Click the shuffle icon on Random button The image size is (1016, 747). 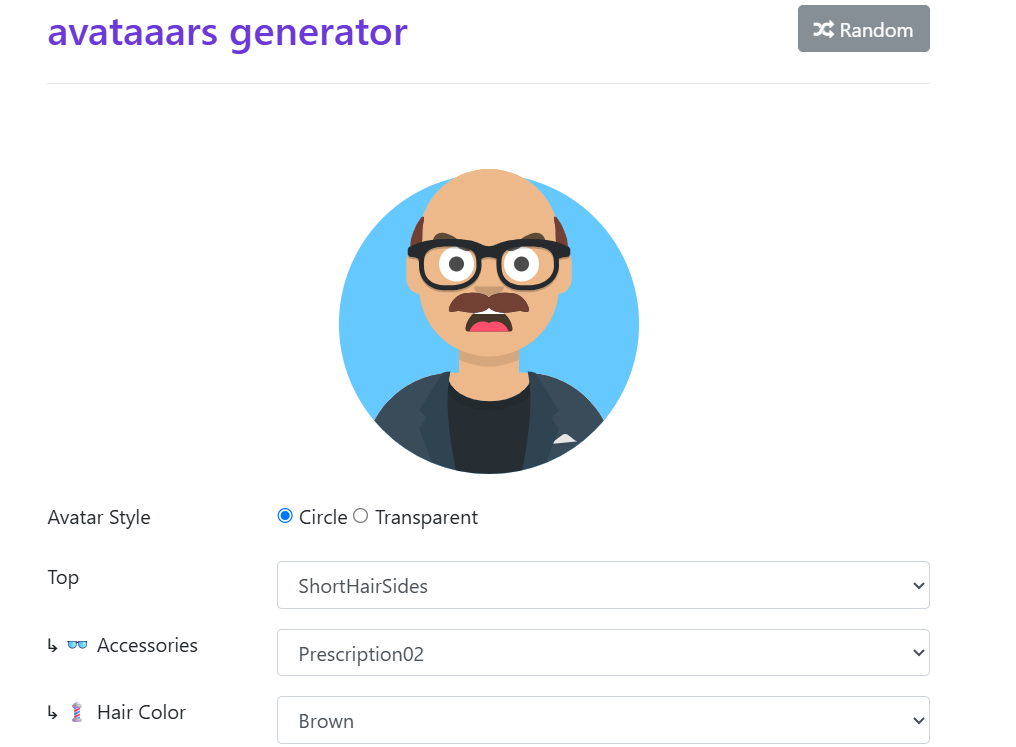click(823, 30)
